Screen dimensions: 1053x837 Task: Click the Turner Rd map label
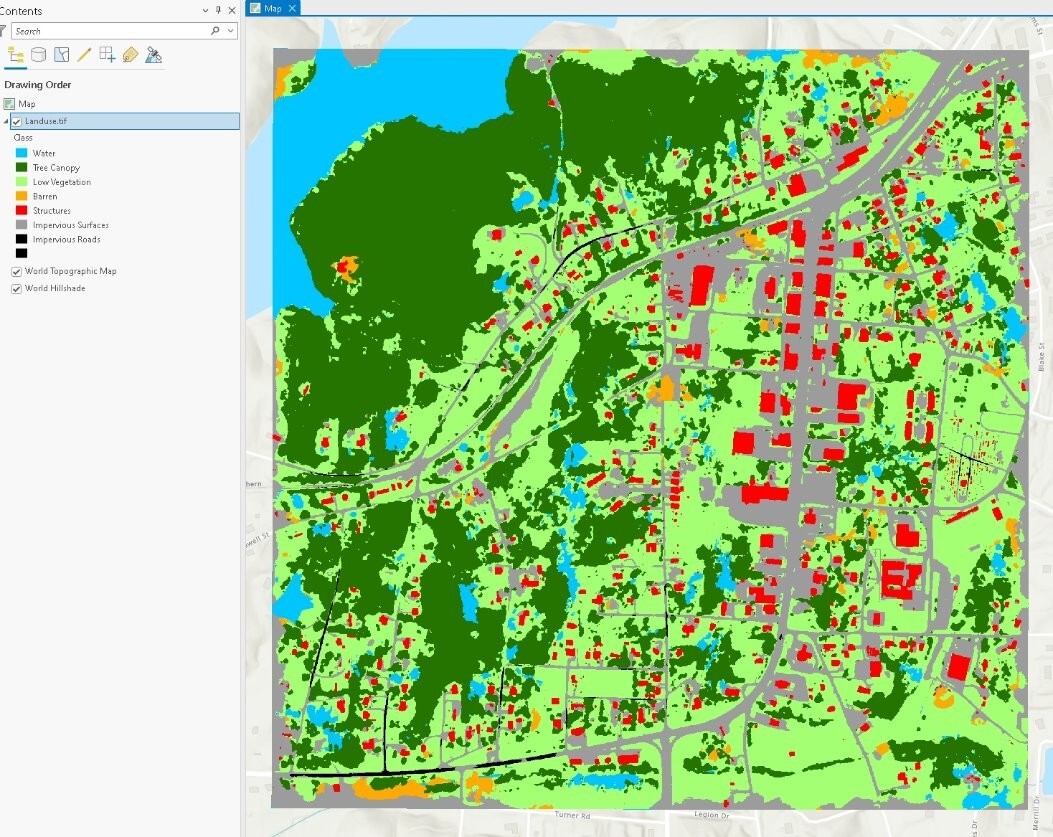coord(572,815)
